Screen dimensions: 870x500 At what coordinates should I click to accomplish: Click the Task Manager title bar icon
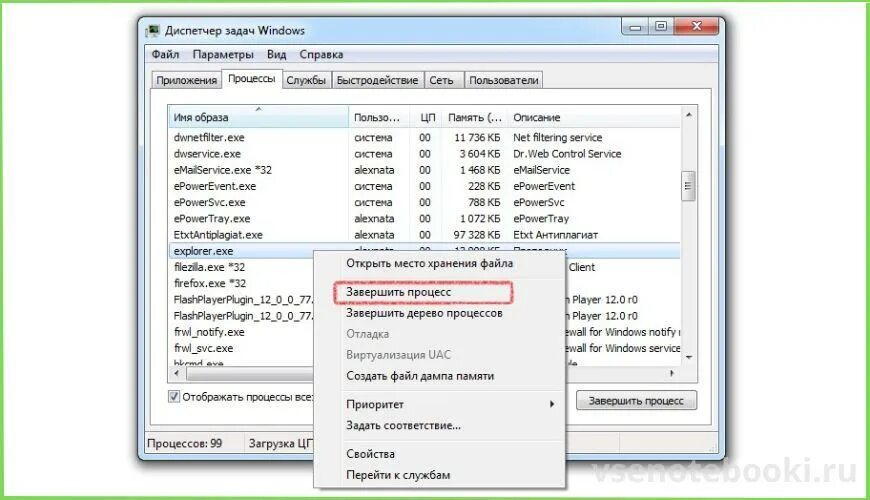click(x=153, y=31)
